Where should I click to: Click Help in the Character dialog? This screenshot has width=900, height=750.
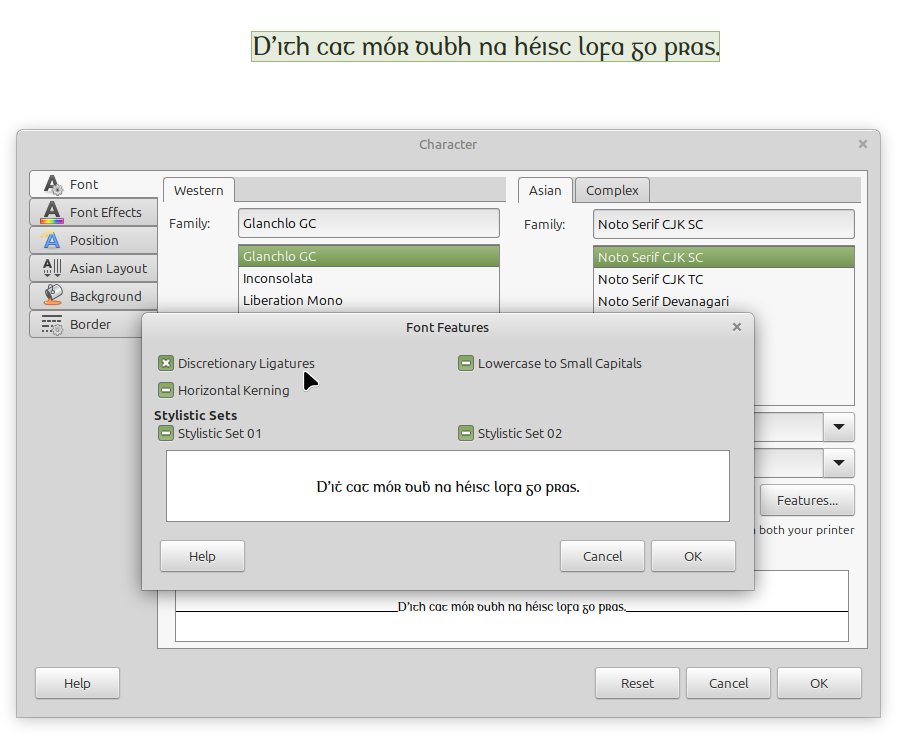pos(77,683)
